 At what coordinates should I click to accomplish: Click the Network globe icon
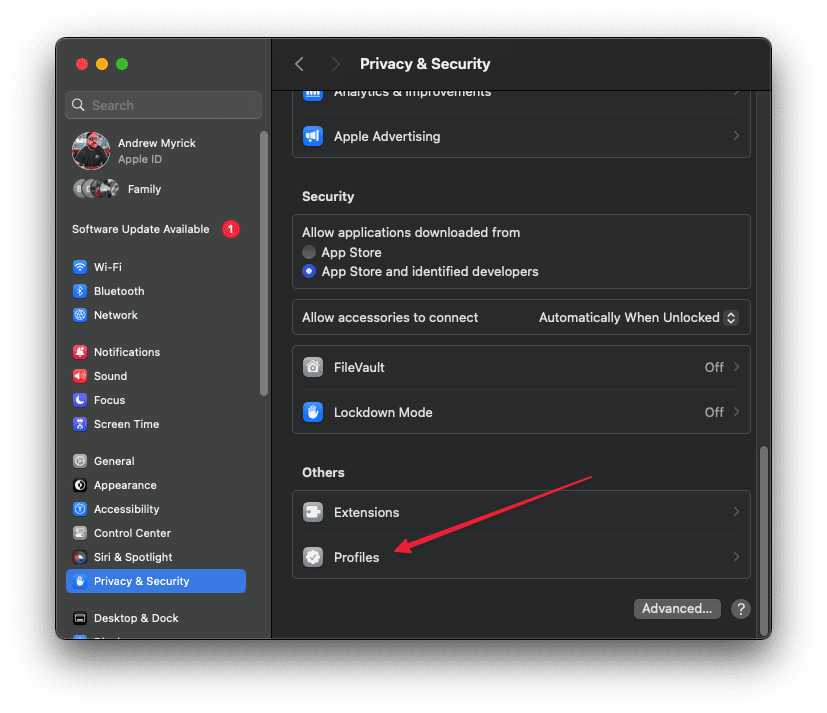(80, 315)
